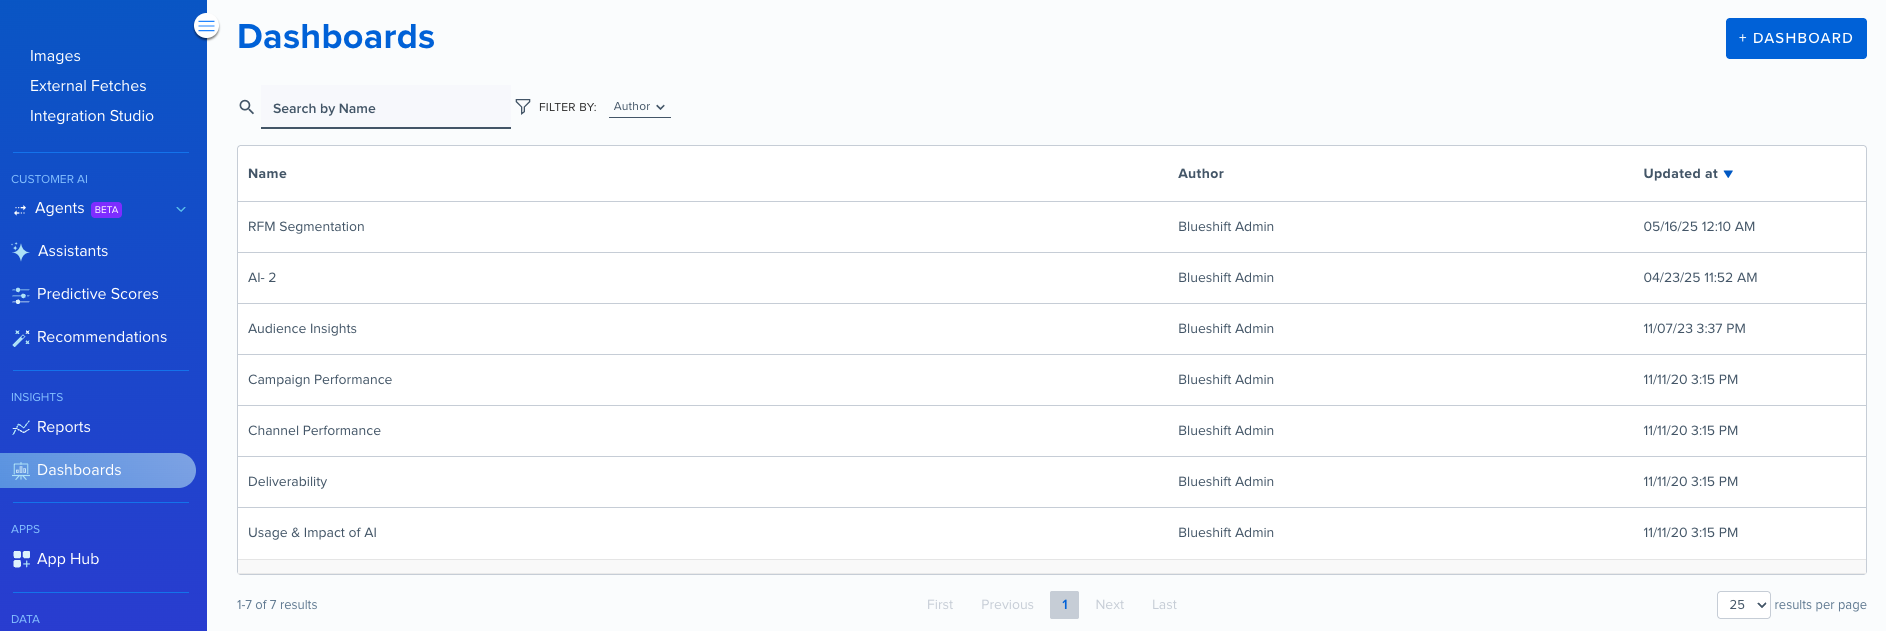1886x631 pixels.
Task: Click the Dashboards sidebar icon
Action: coord(21,470)
